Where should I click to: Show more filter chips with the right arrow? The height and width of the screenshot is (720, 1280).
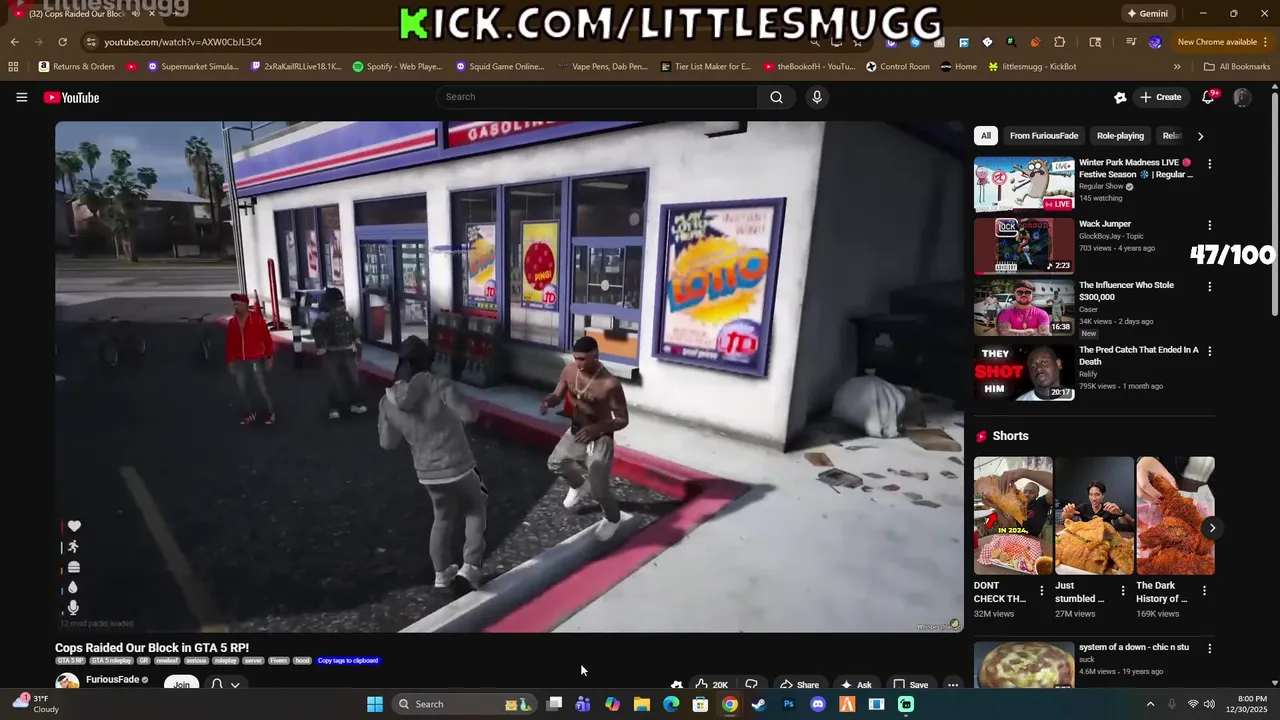coord(1200,136)
